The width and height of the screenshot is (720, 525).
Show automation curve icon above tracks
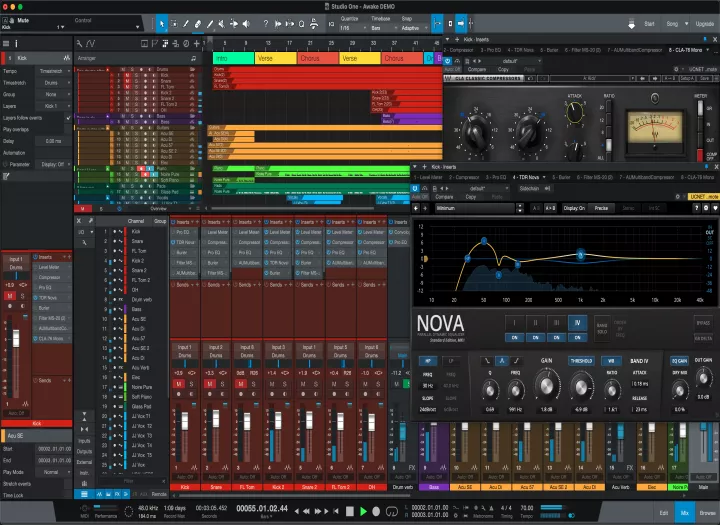[90, 44]
